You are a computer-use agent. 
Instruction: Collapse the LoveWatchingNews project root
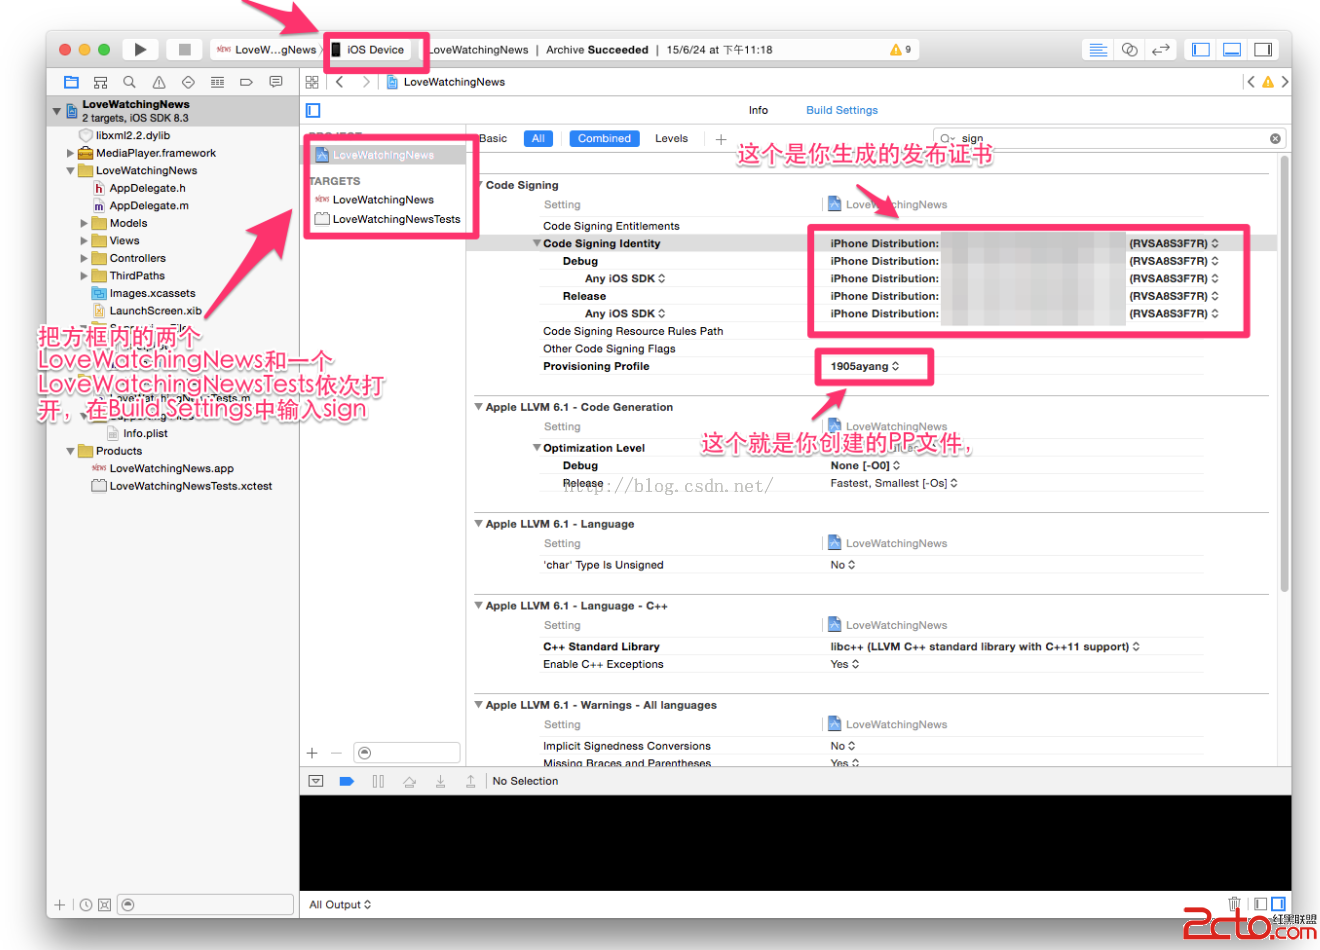tap(57, 111)
